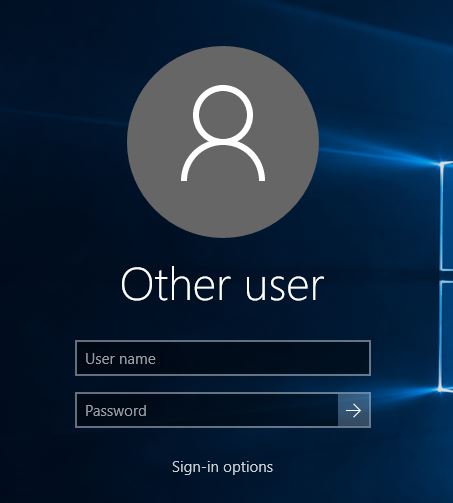This screenshot has width=453, height=503.
Task: Click the white person silhouette icon
Action: (223, 133)
